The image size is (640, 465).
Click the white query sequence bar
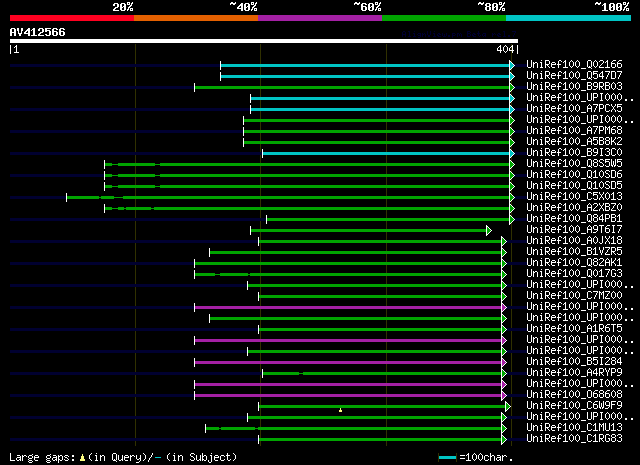[x=264, y=41]
